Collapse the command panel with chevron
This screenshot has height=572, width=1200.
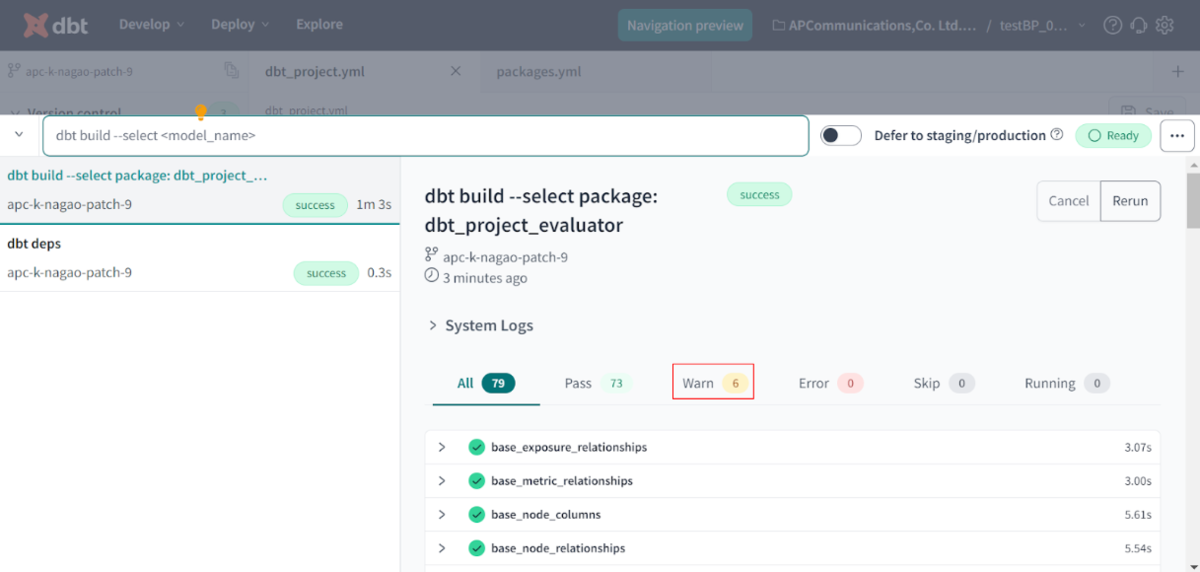(x=19, y=135)
